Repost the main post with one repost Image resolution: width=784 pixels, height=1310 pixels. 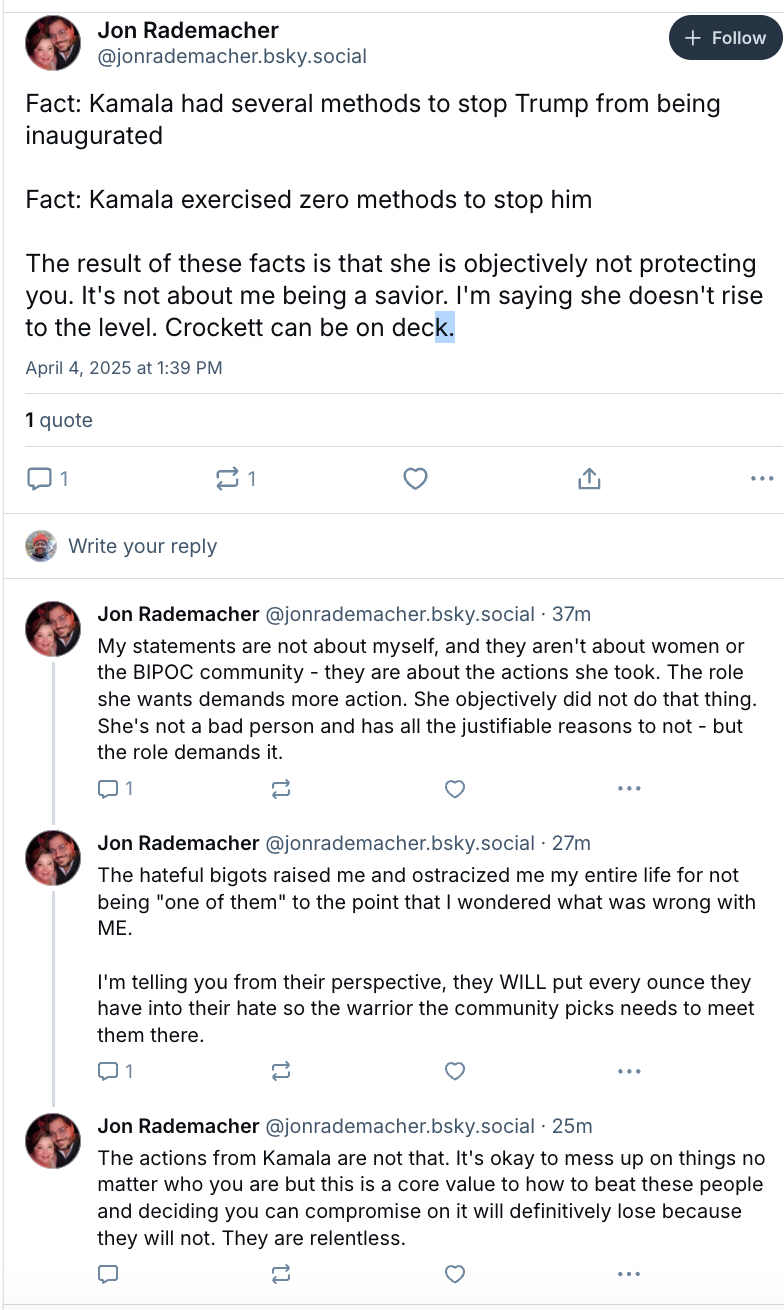(x=228, y=479)
